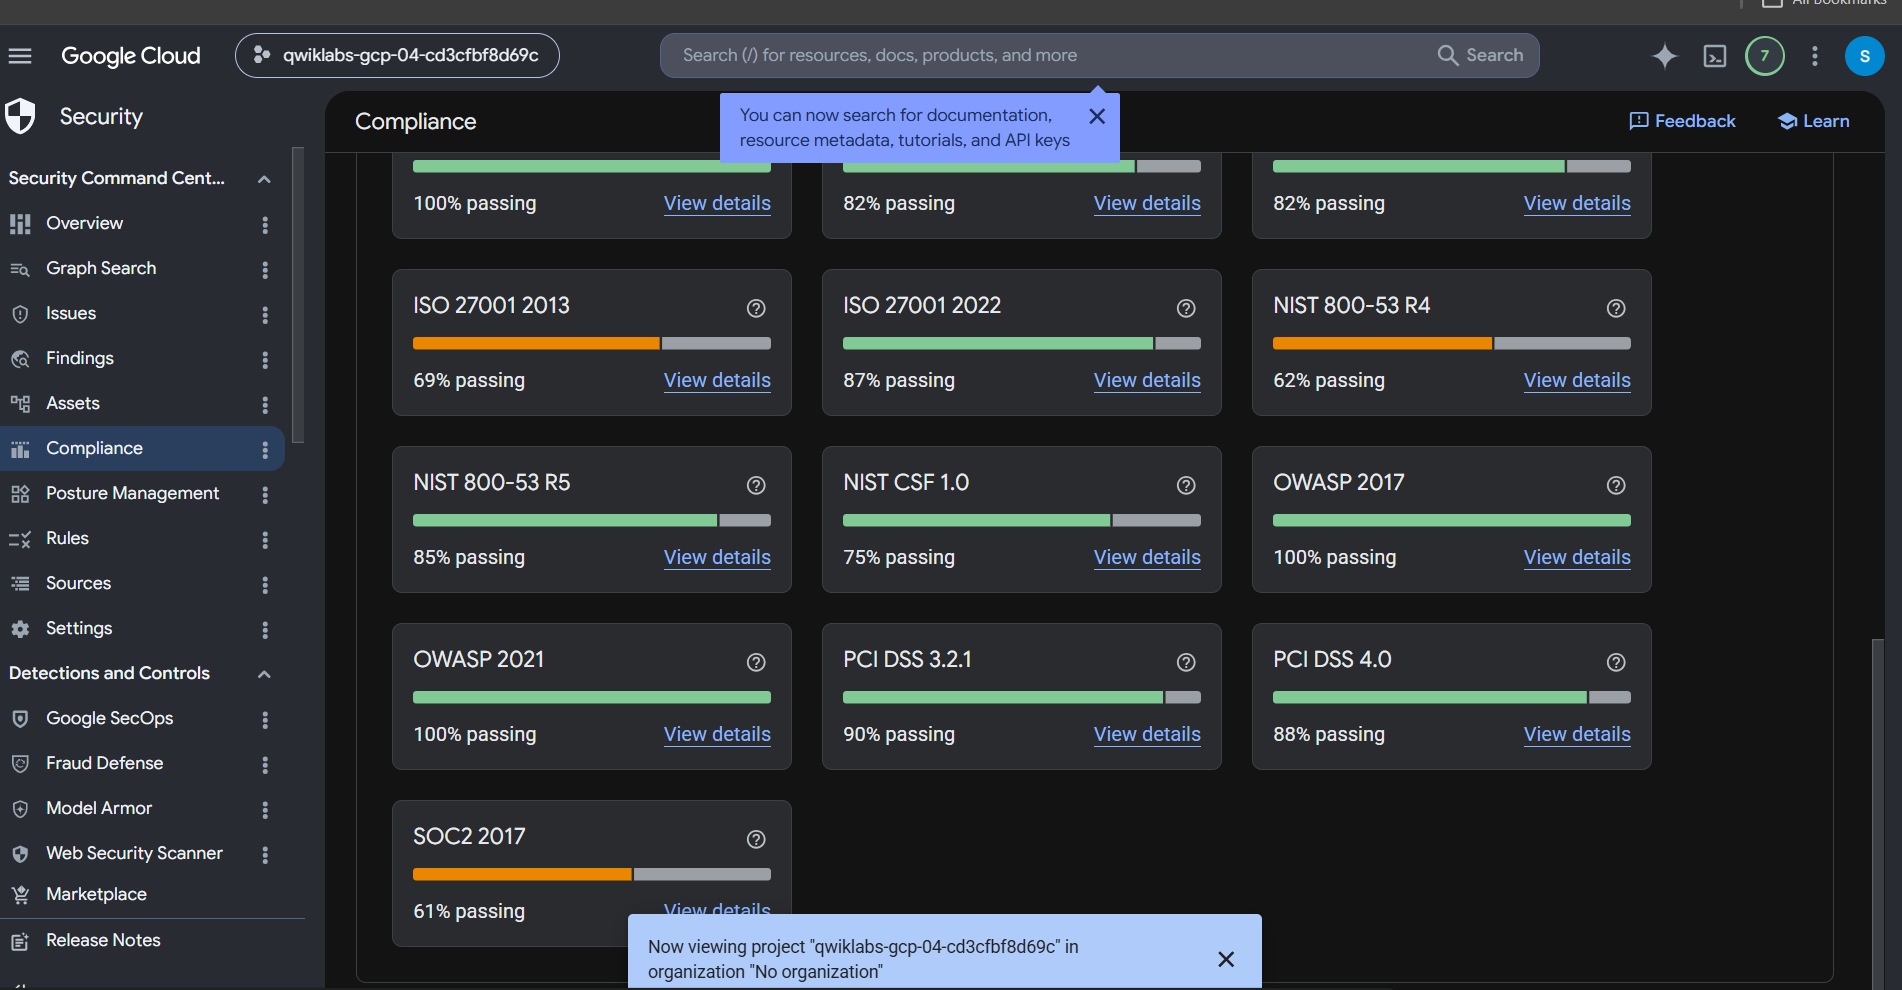The width and height of the screenshot is (1902, 990).
Task: View details for NIST CSF 1.0
Action: coord(1147,557)
